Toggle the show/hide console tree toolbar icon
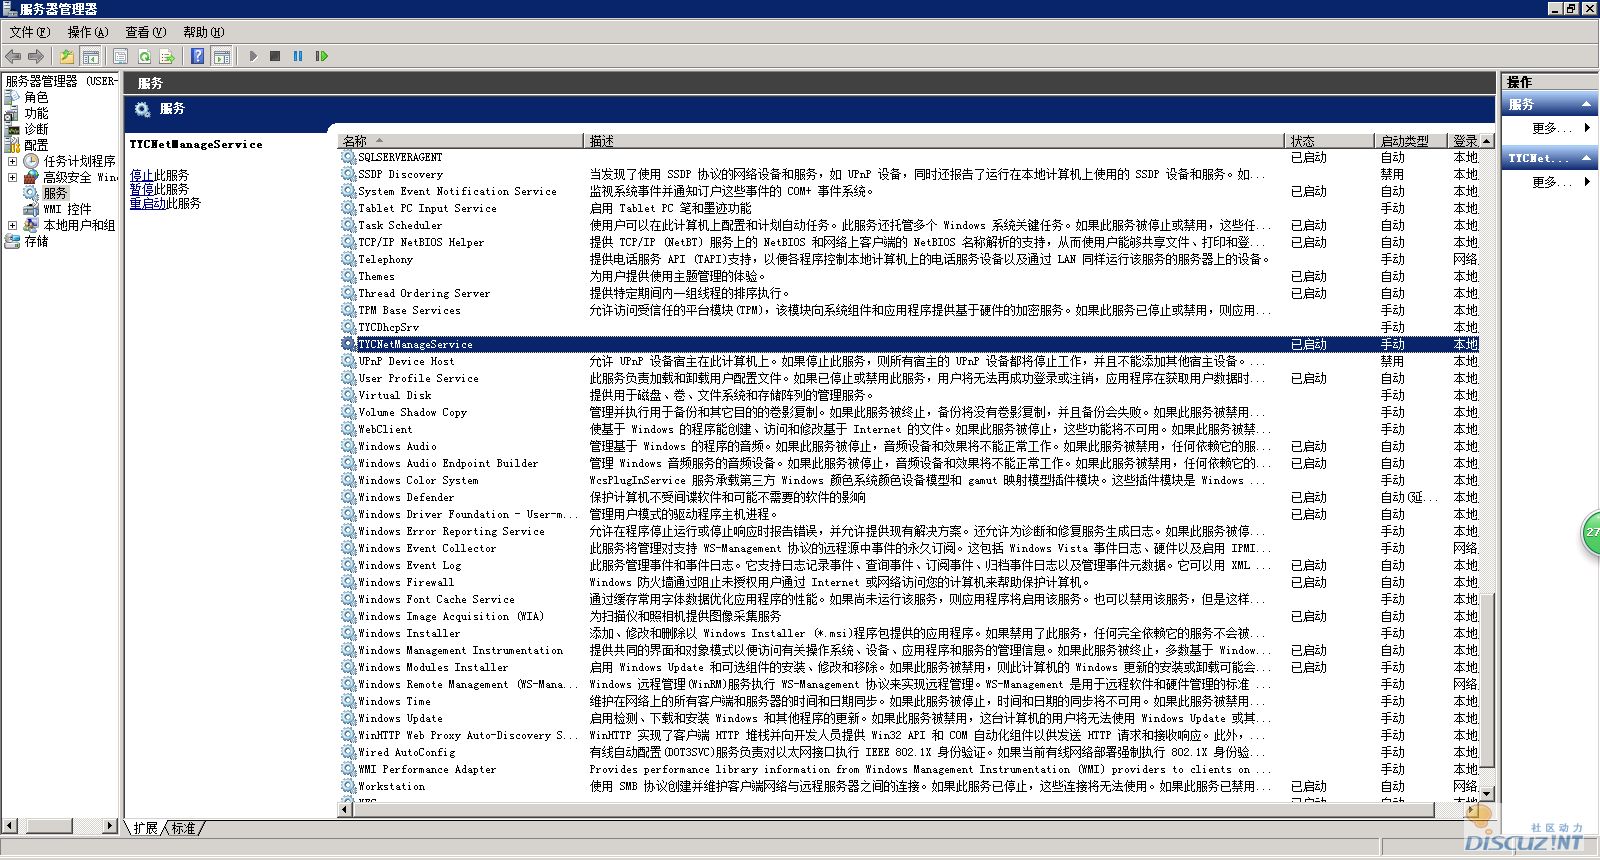Image resolution: width=1600 pixels, height=860 pixels. [90, 56]
